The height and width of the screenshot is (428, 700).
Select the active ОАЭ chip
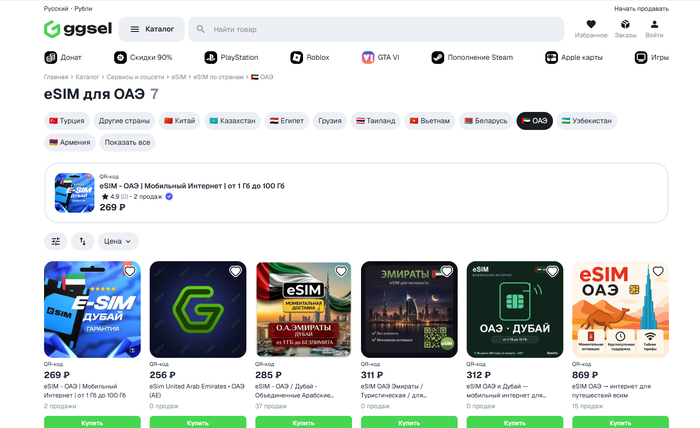pyautogui.click(x=534, y=121)
